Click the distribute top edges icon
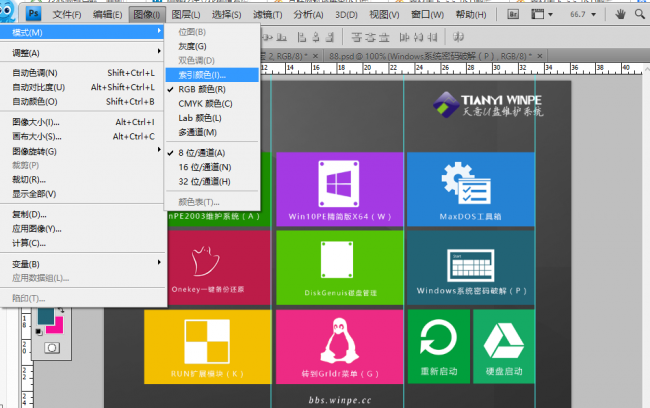Screen dimensions: 650x408 [357, 37]
